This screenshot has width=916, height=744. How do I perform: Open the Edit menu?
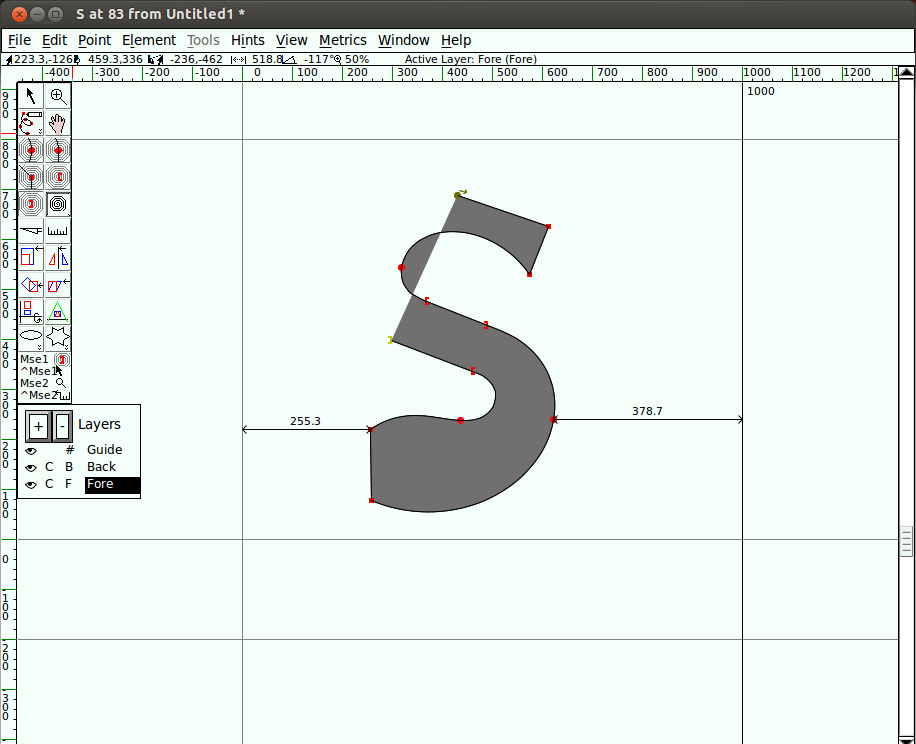54,40
